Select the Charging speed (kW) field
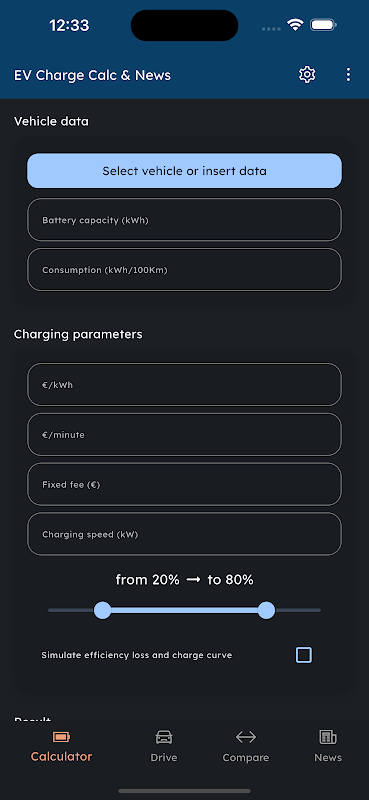Screen dimensions: 369x800 tap(184, 534)
